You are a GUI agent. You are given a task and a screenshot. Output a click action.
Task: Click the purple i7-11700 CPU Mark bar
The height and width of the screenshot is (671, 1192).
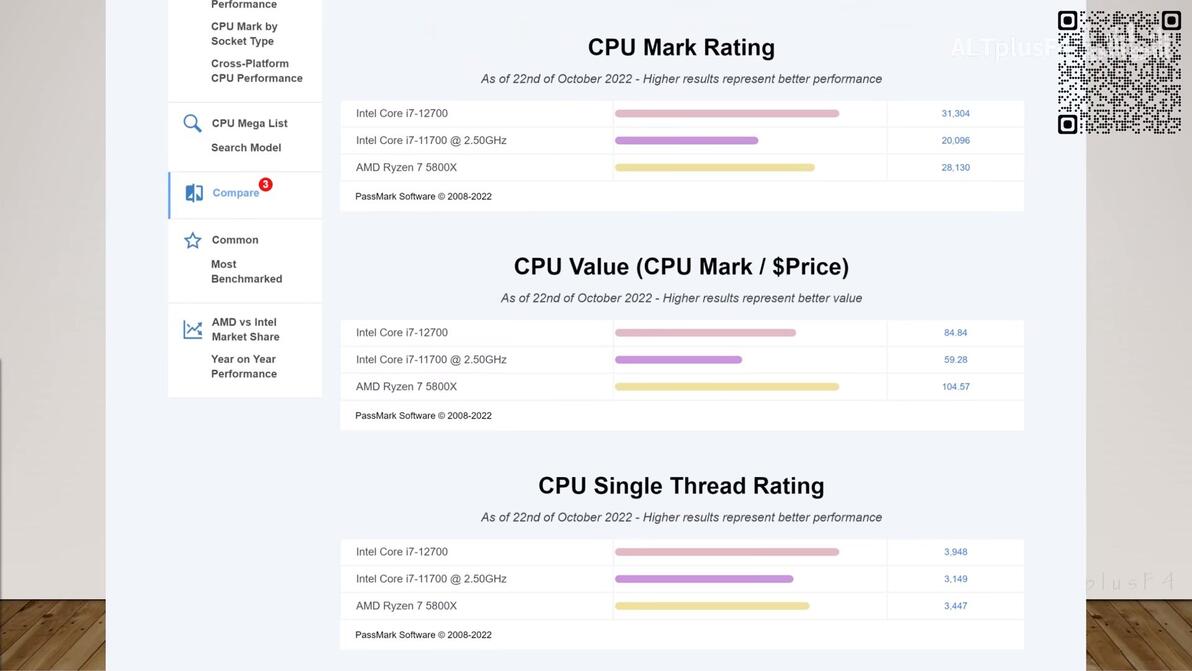tap(686, 141)
